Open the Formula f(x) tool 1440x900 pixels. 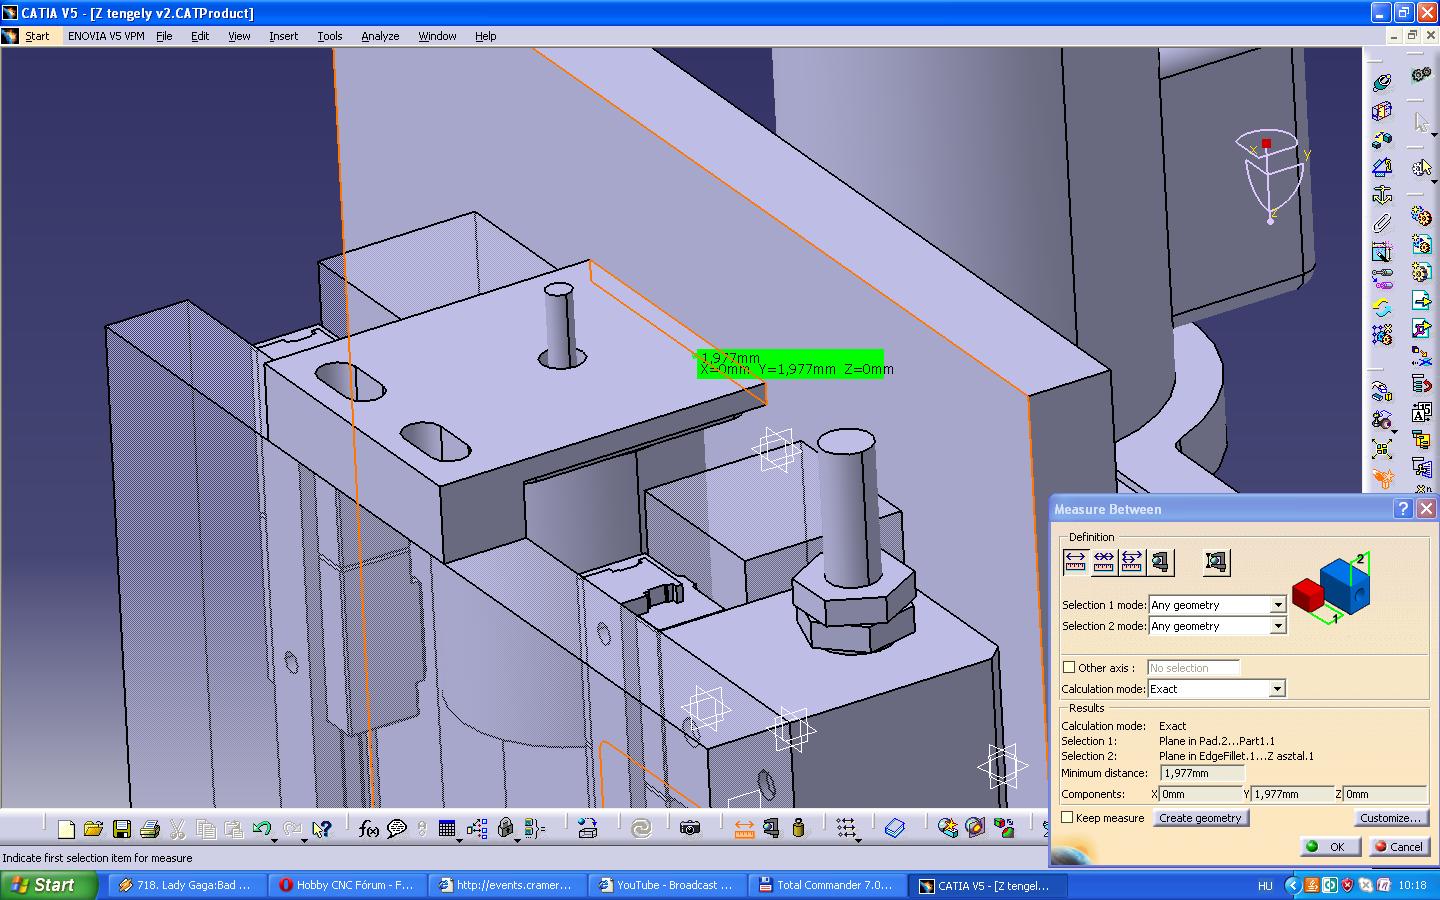pyautogui.click(x=368, y=829)
